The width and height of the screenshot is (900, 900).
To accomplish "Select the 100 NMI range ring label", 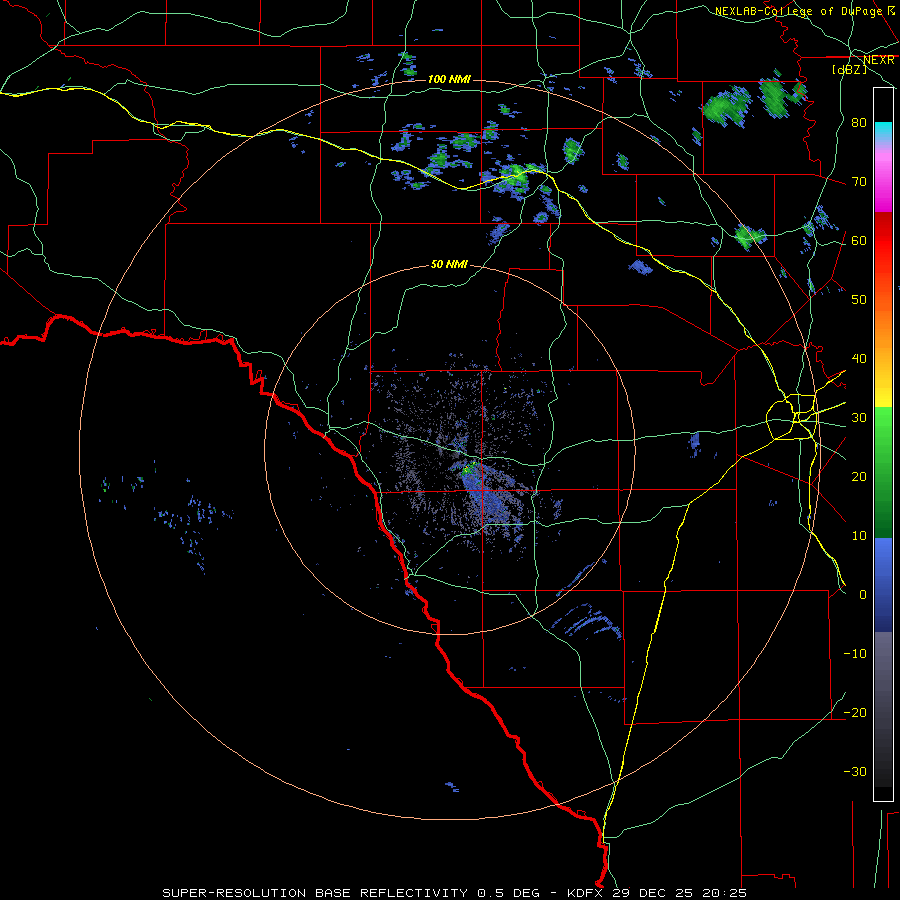I will click(x=449, y=79).
